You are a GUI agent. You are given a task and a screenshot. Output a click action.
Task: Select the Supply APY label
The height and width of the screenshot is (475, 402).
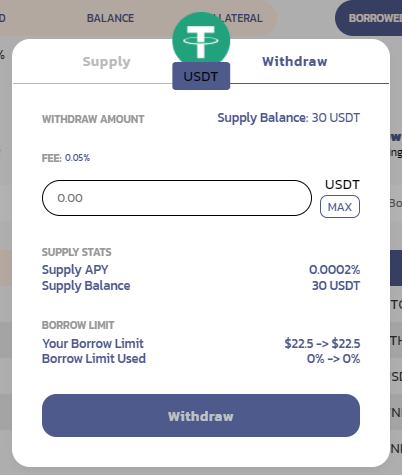[x=75, y=270]
